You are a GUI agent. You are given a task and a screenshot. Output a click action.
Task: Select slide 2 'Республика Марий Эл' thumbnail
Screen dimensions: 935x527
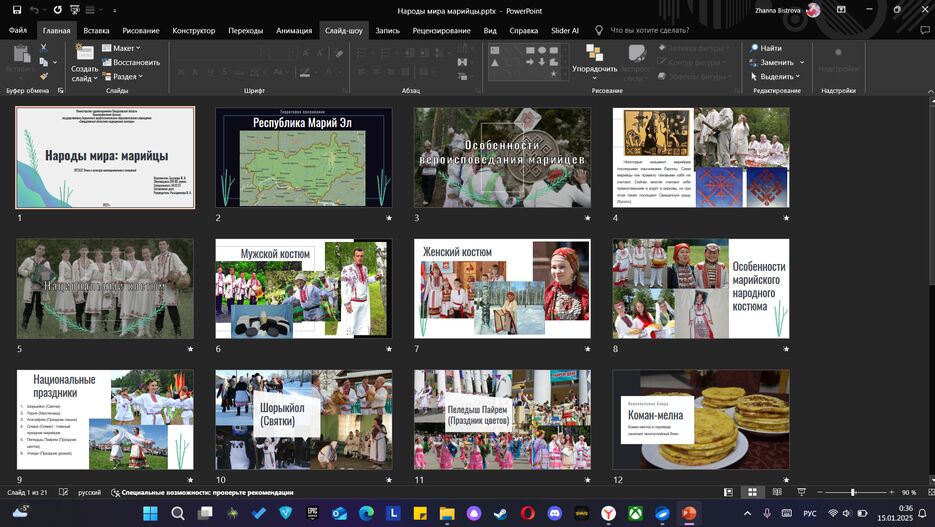[304, 157]
